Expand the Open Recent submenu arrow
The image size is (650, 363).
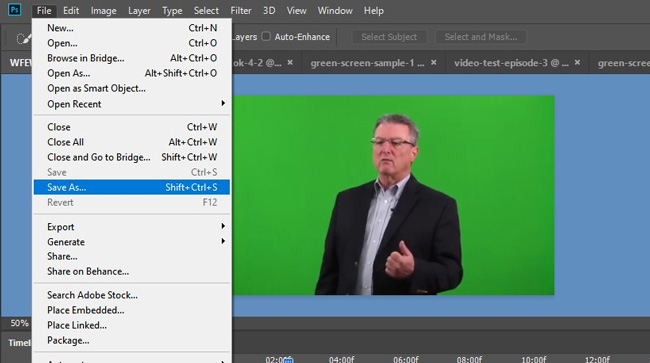[223, 103]
